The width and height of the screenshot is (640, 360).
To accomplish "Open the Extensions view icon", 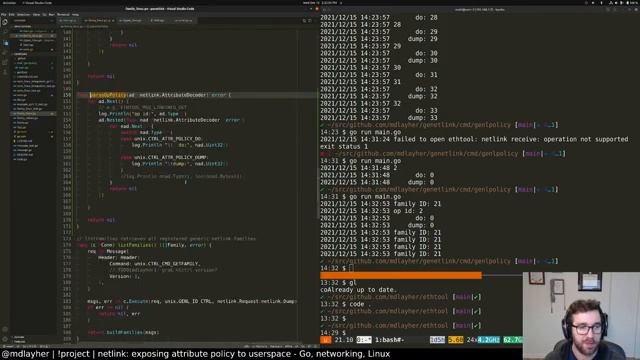I will pyautogui.click(x=5, y=62).
